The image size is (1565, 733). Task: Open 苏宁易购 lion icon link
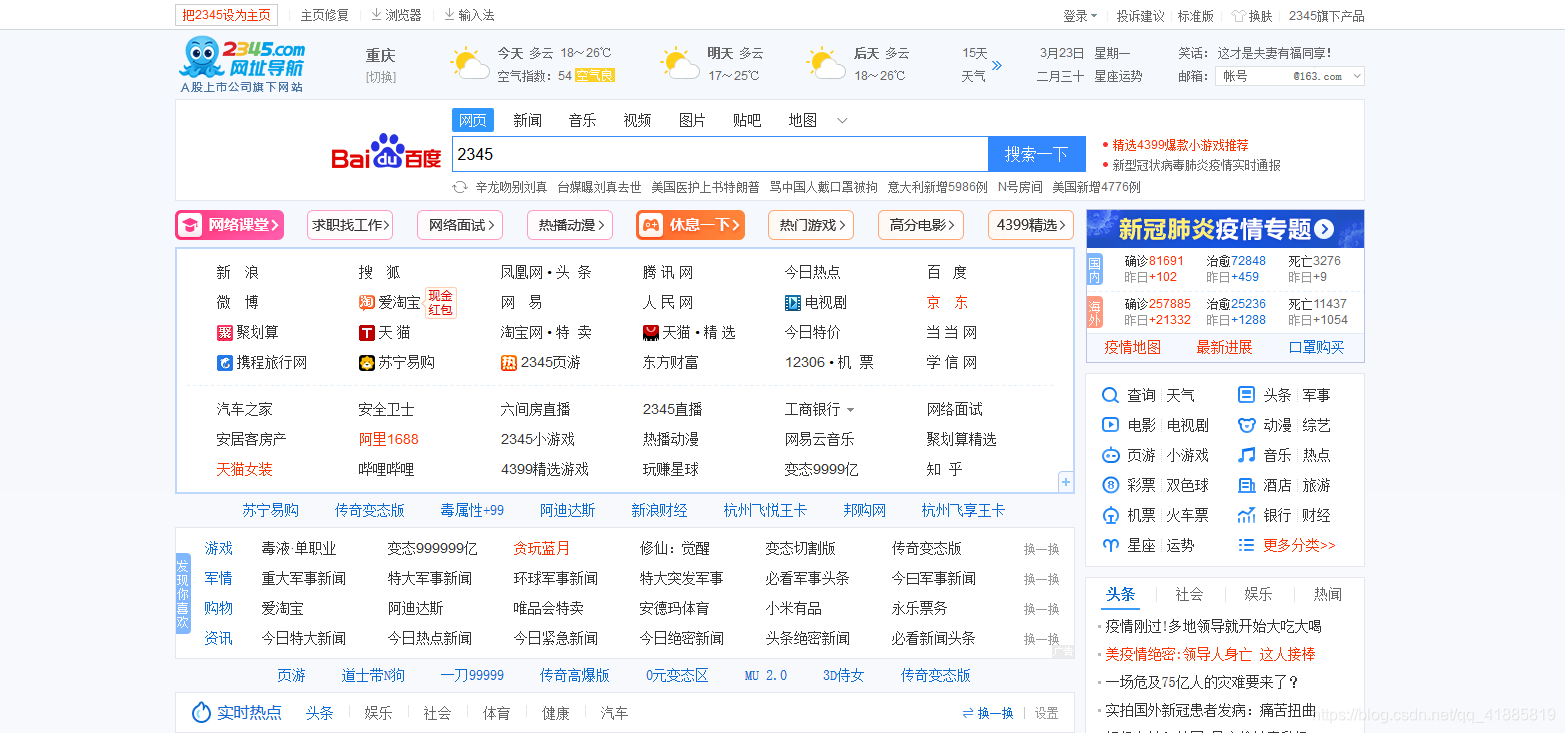click(396, 362)
